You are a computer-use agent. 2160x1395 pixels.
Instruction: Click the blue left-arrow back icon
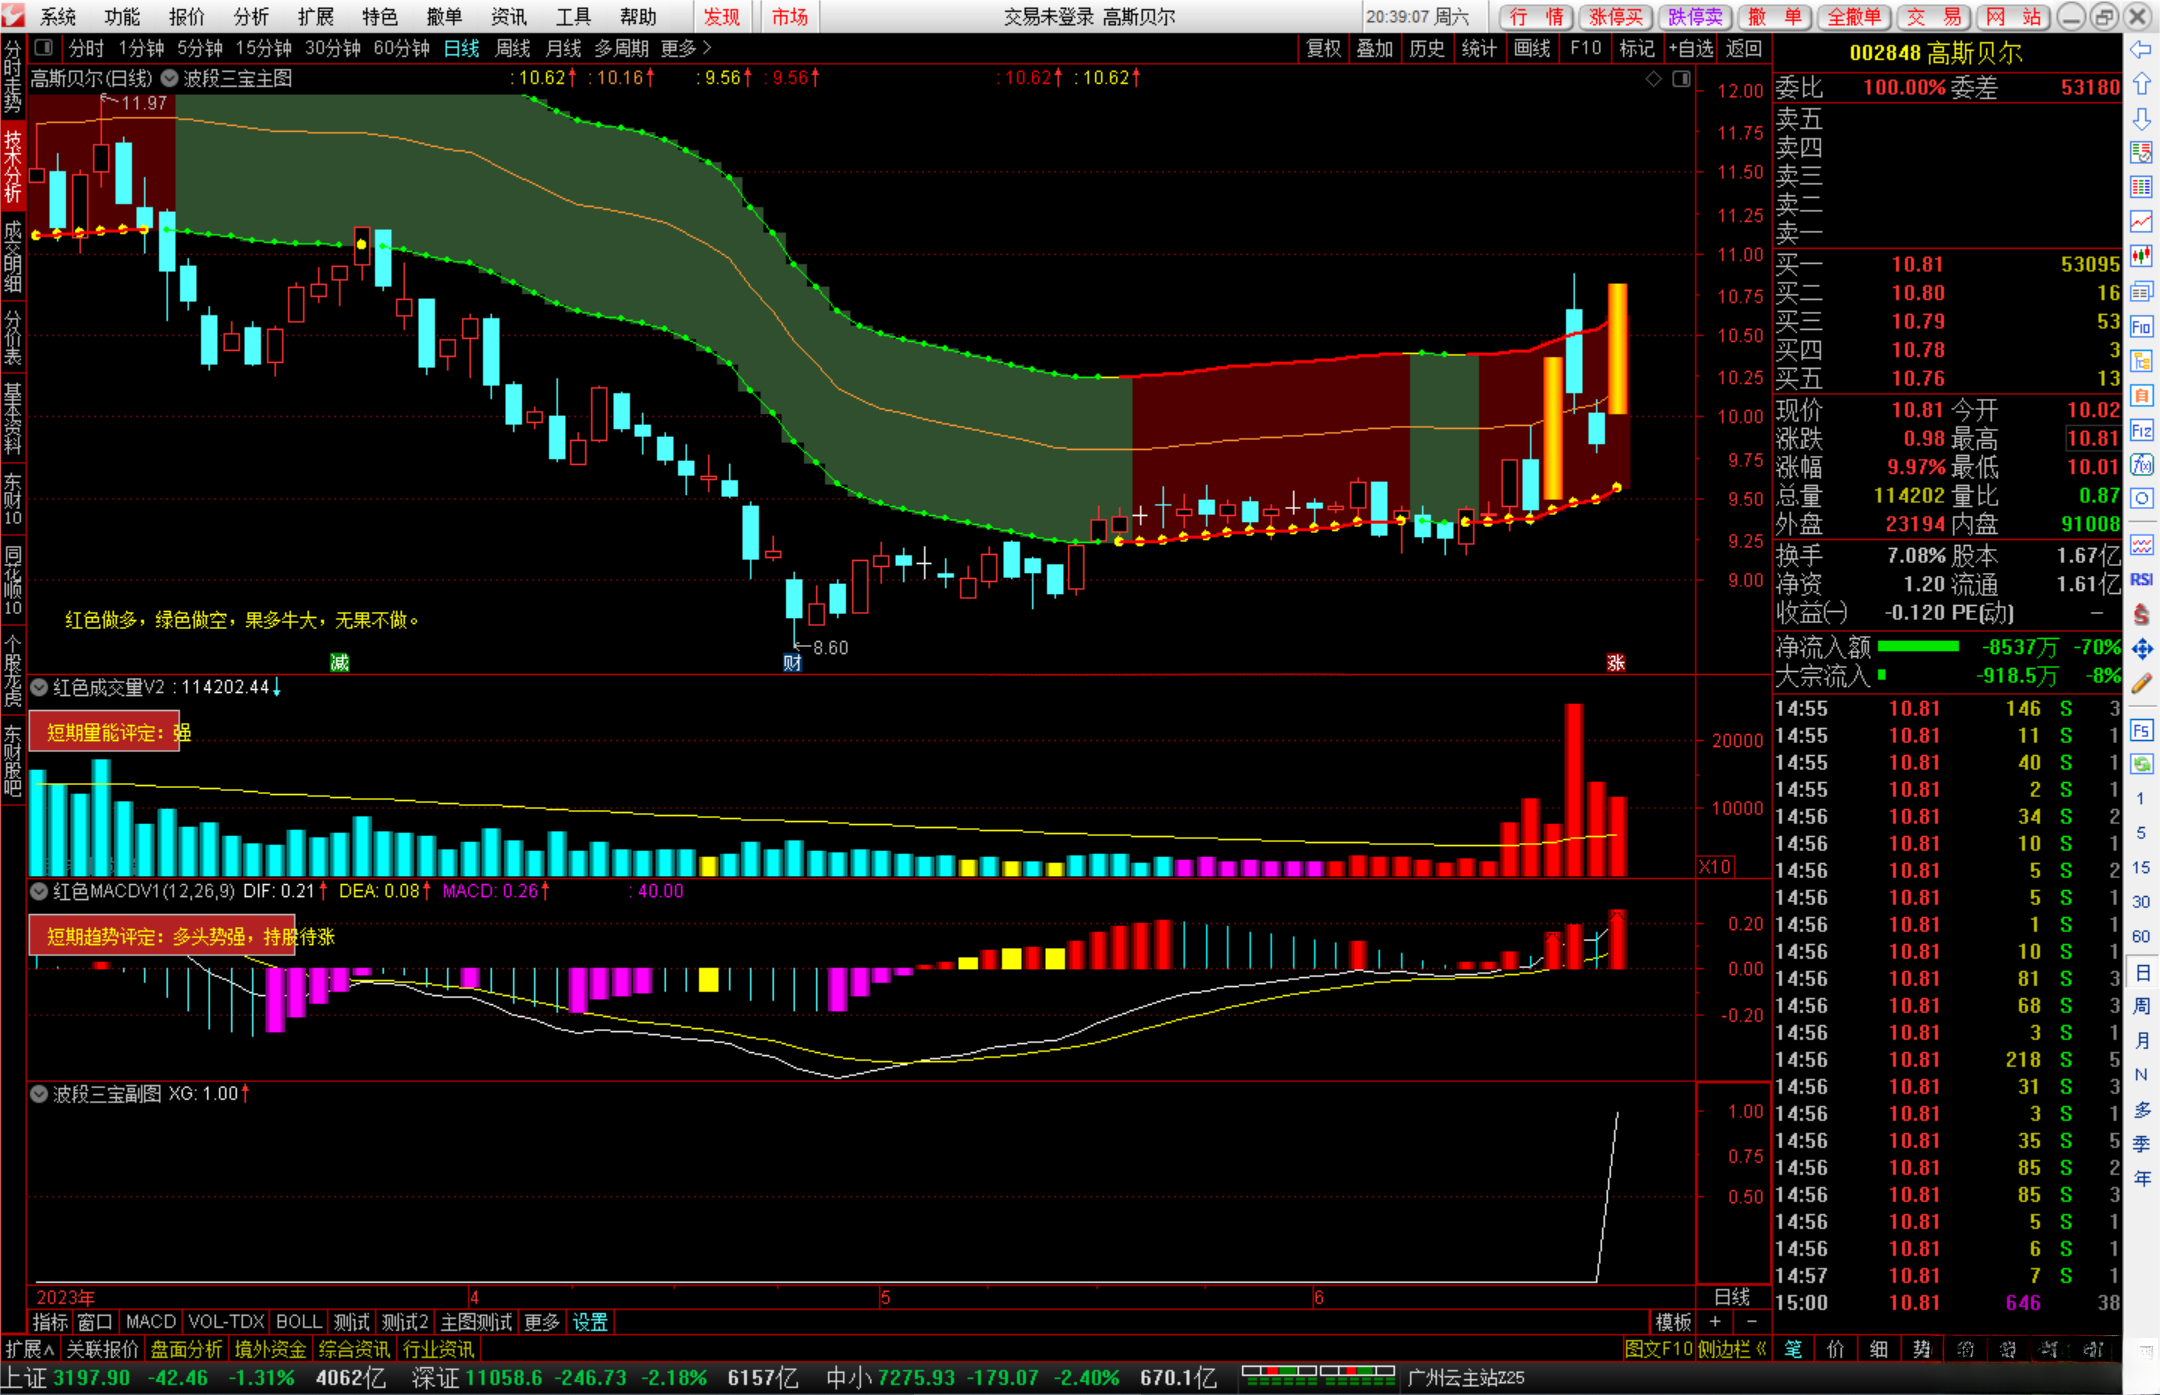[x=2141, y=49]
